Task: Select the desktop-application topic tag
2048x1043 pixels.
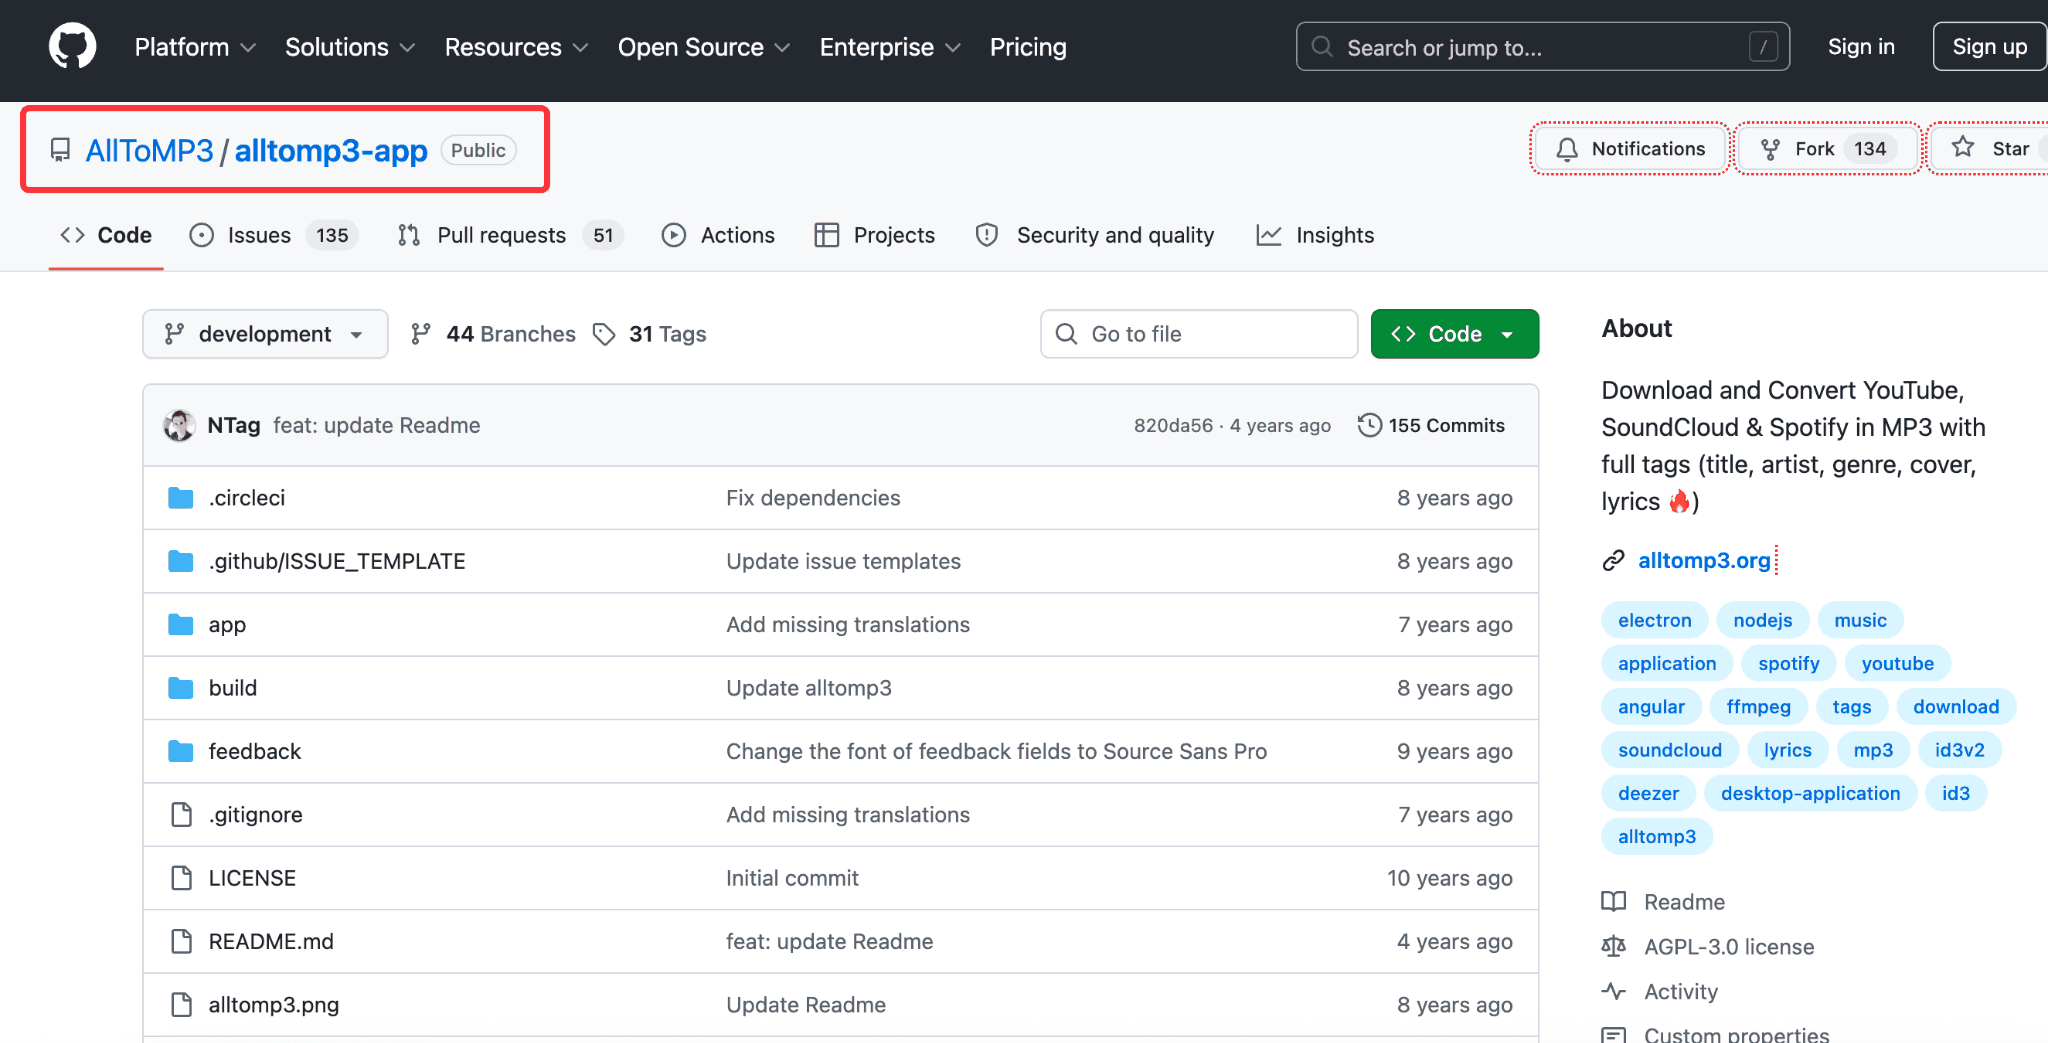Action: pyautogui.click(x=1810, y=793)
